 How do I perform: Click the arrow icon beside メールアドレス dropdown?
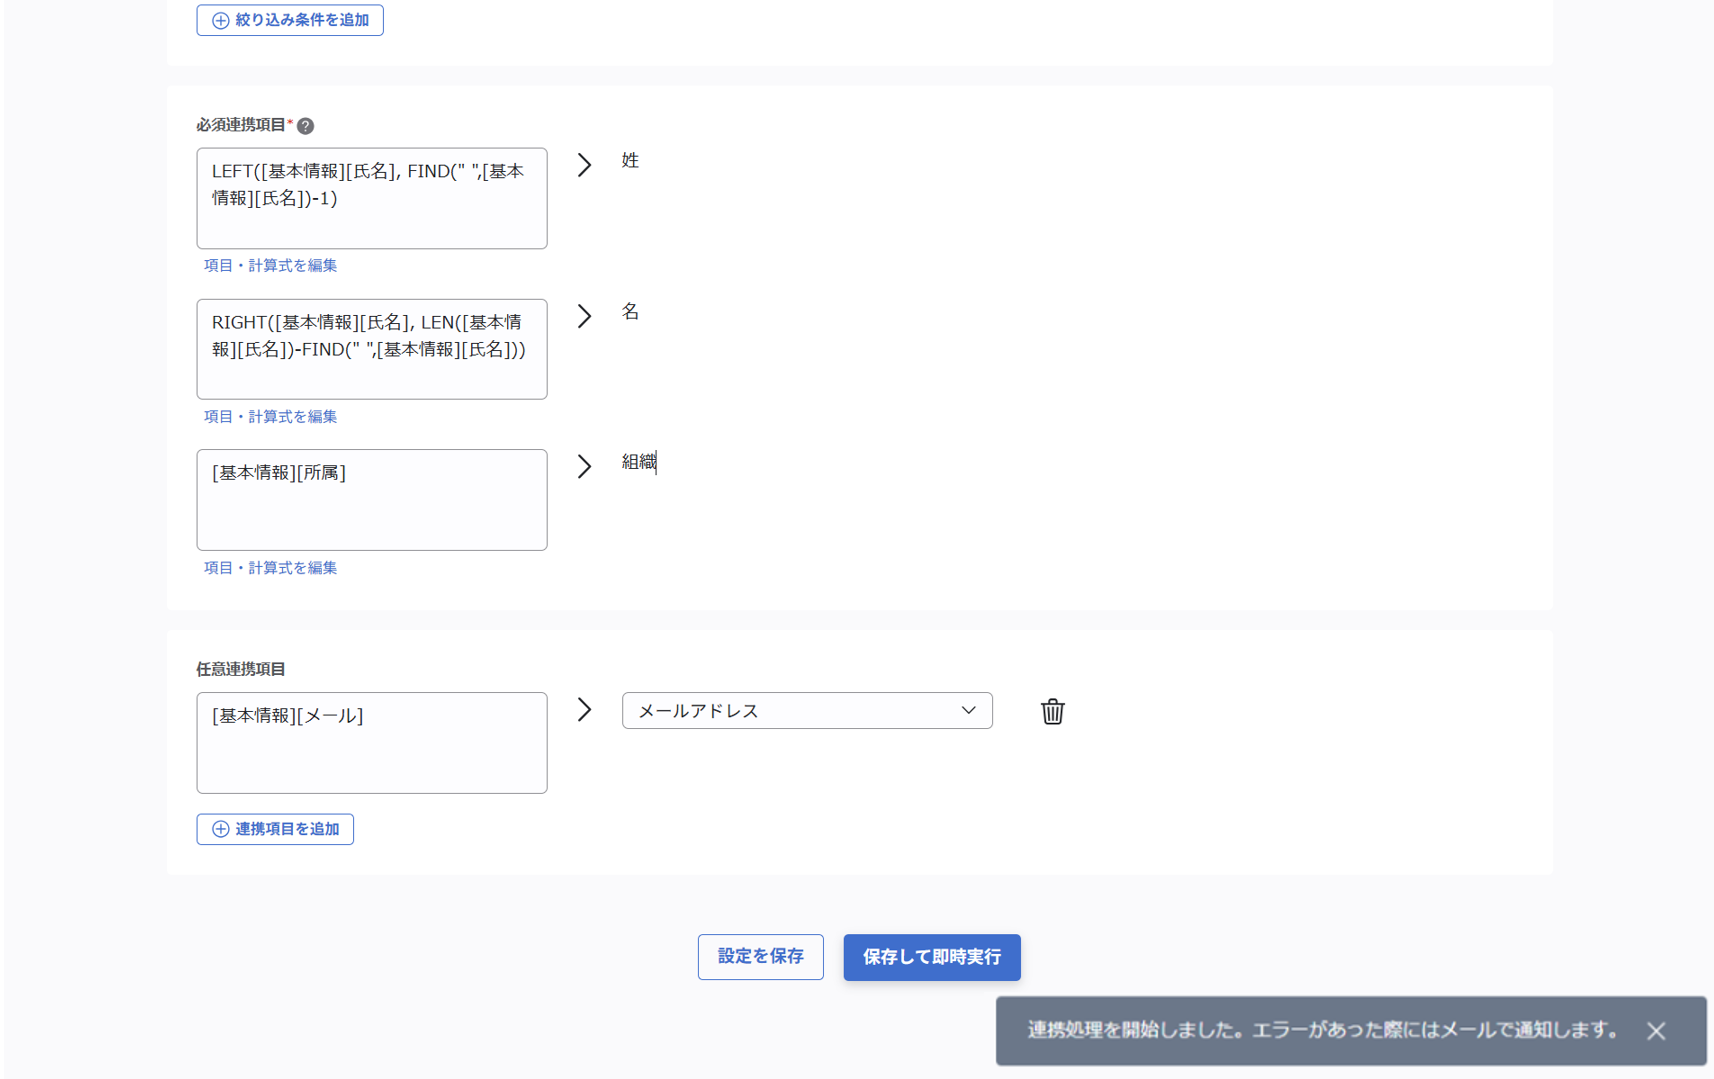(585, 710)
